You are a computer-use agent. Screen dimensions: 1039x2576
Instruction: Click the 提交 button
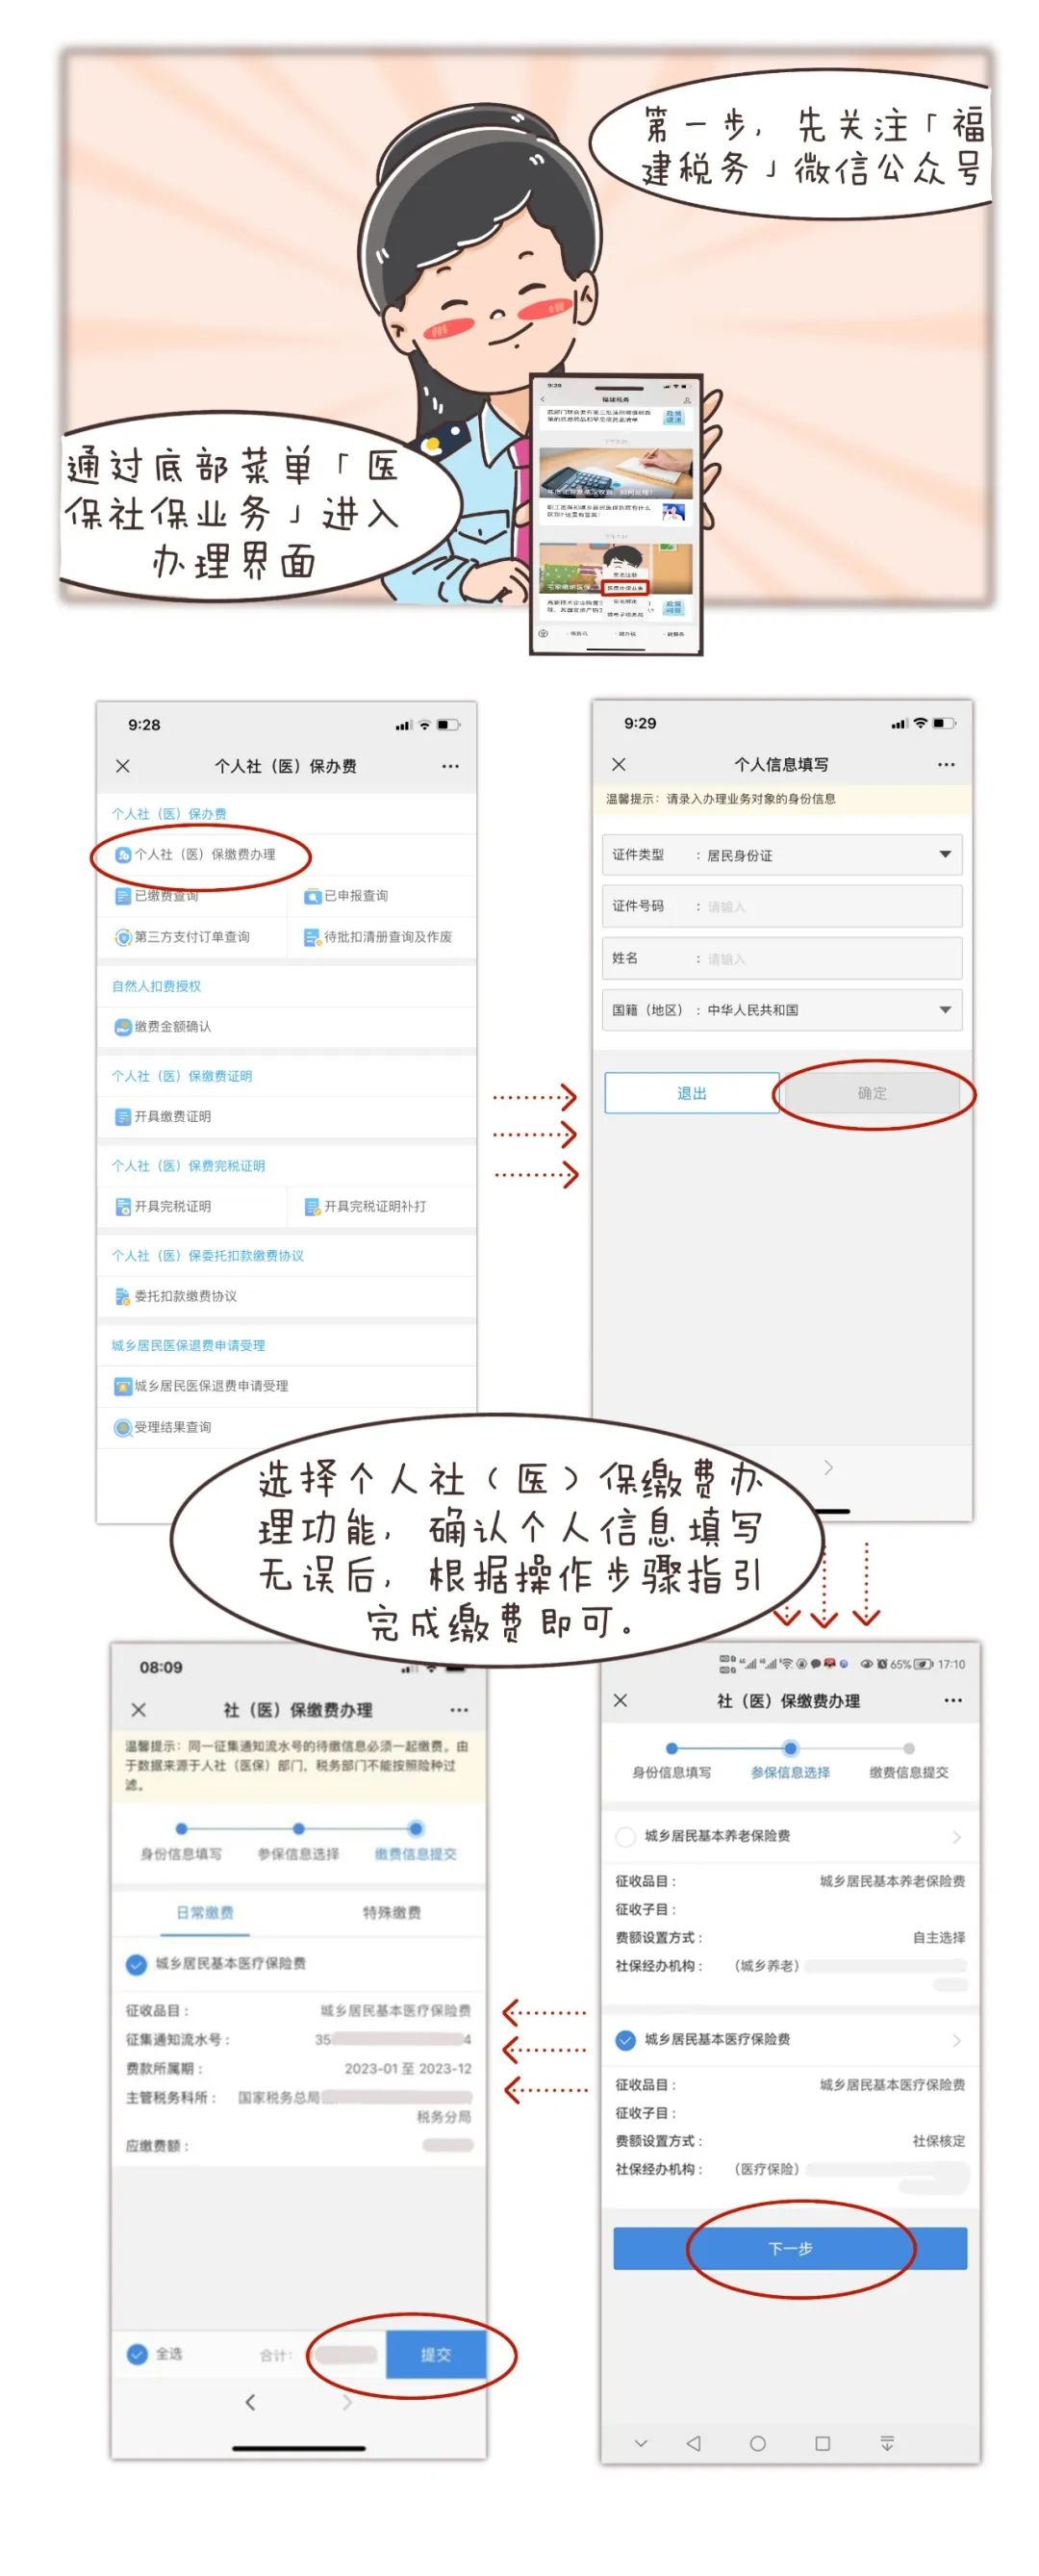tap(435, 2355)
